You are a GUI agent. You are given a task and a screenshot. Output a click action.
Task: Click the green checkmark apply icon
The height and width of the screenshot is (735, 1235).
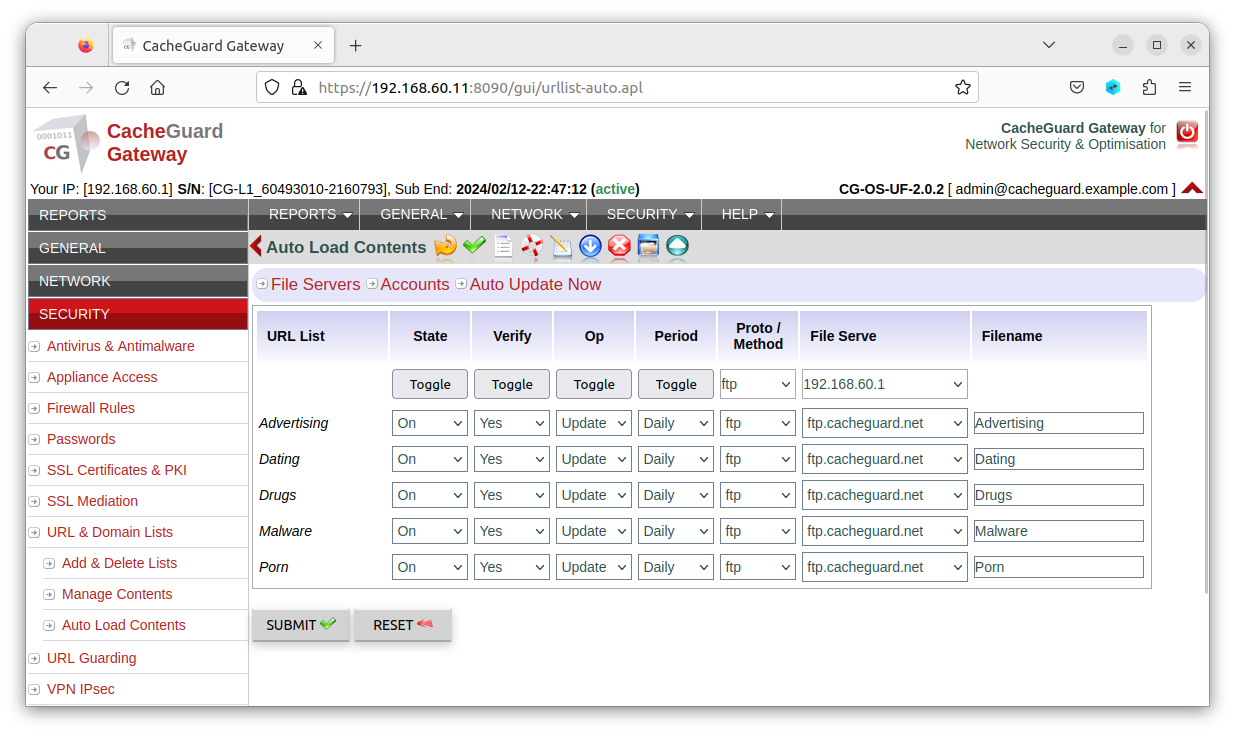pos(474,246)
